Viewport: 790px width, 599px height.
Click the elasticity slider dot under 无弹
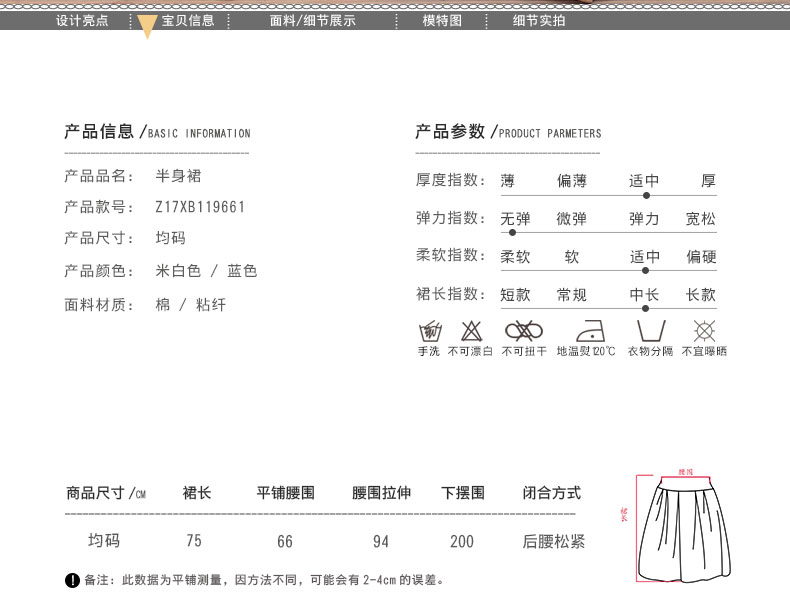pyautogui.click(x=513, y=232)
